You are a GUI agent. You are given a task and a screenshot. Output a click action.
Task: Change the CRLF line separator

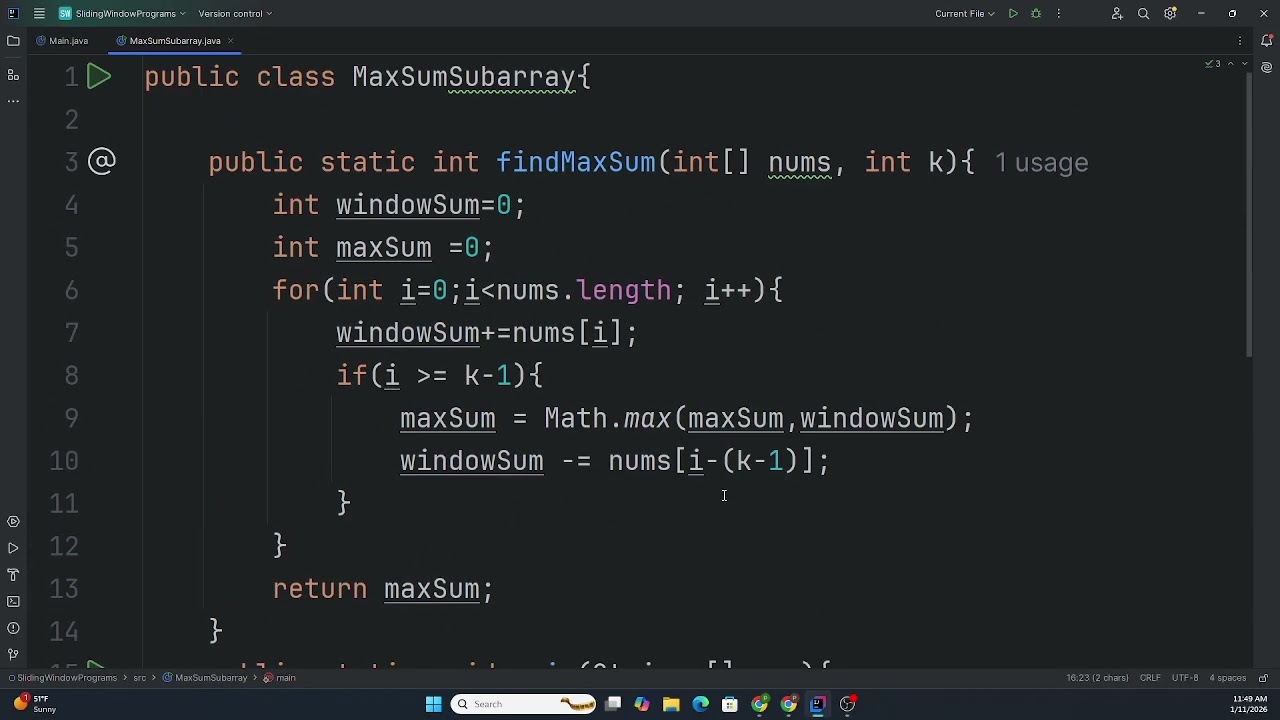pyautogui.click(x=1150, y=678)
